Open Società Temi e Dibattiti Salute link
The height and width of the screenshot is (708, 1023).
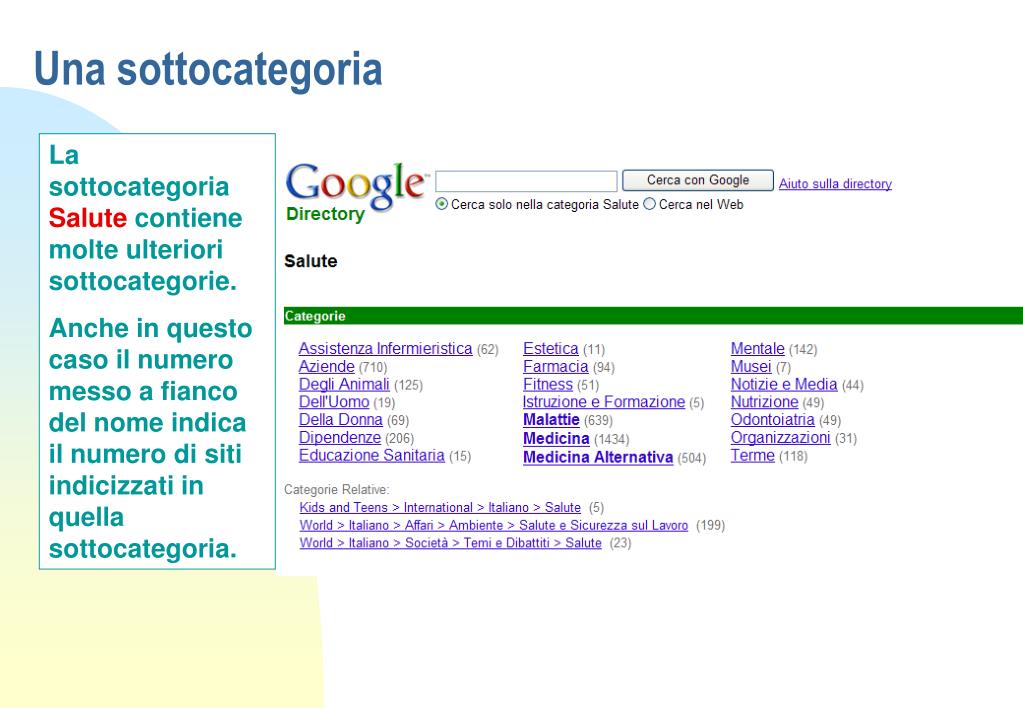tap(450, 543)
